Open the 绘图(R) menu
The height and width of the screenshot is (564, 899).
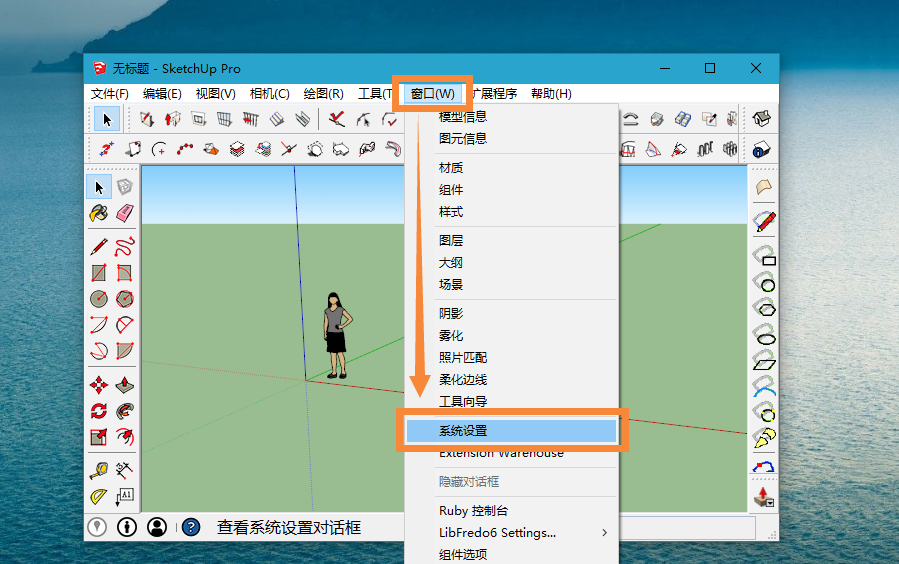pyautogui.click(x=323, y=93)
